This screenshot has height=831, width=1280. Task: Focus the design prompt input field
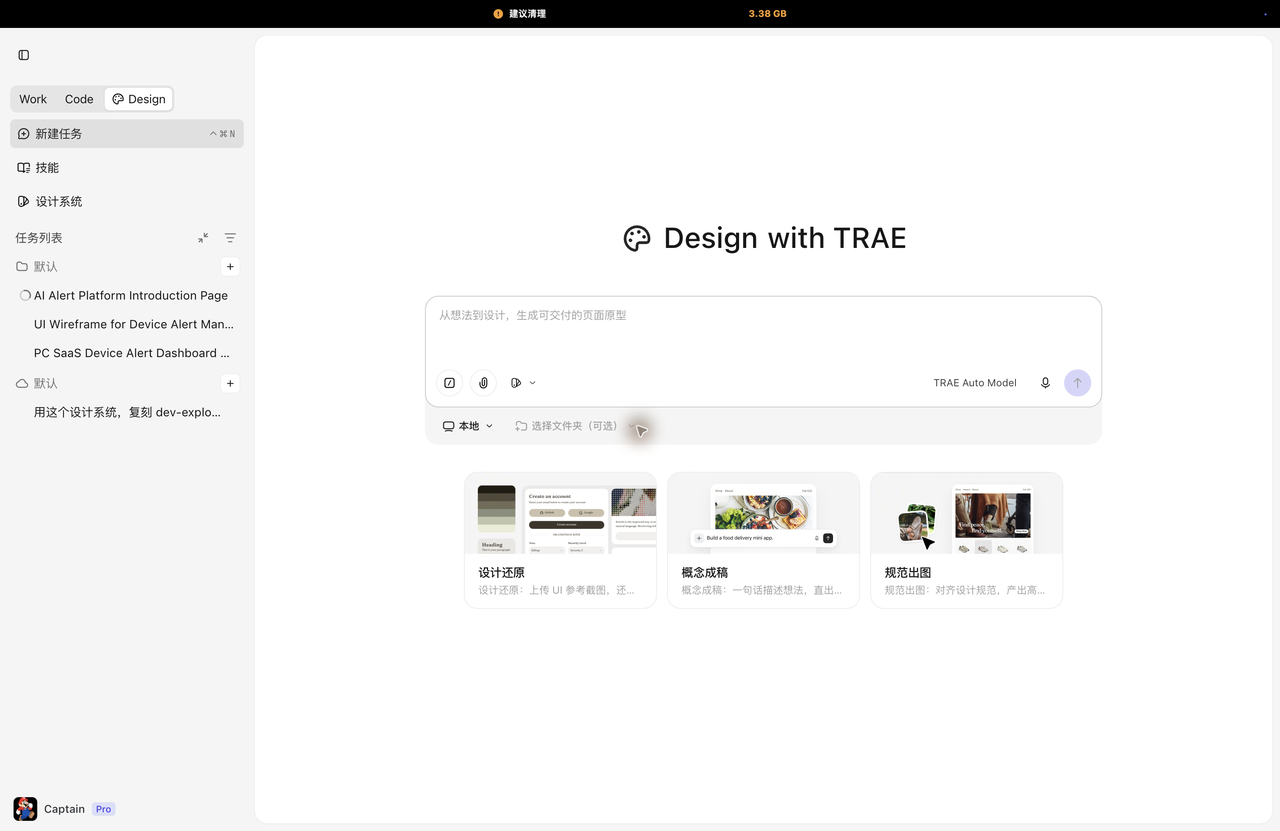(x=763, y=330)
